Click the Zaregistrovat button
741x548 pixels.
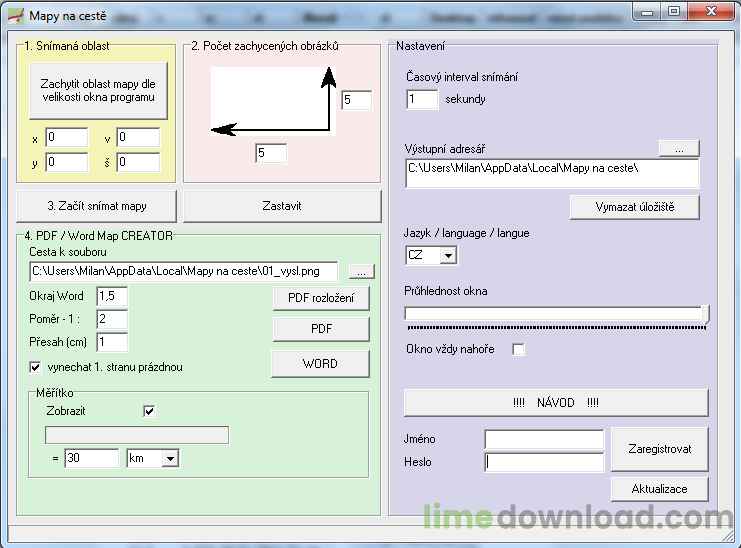point(660,449)
